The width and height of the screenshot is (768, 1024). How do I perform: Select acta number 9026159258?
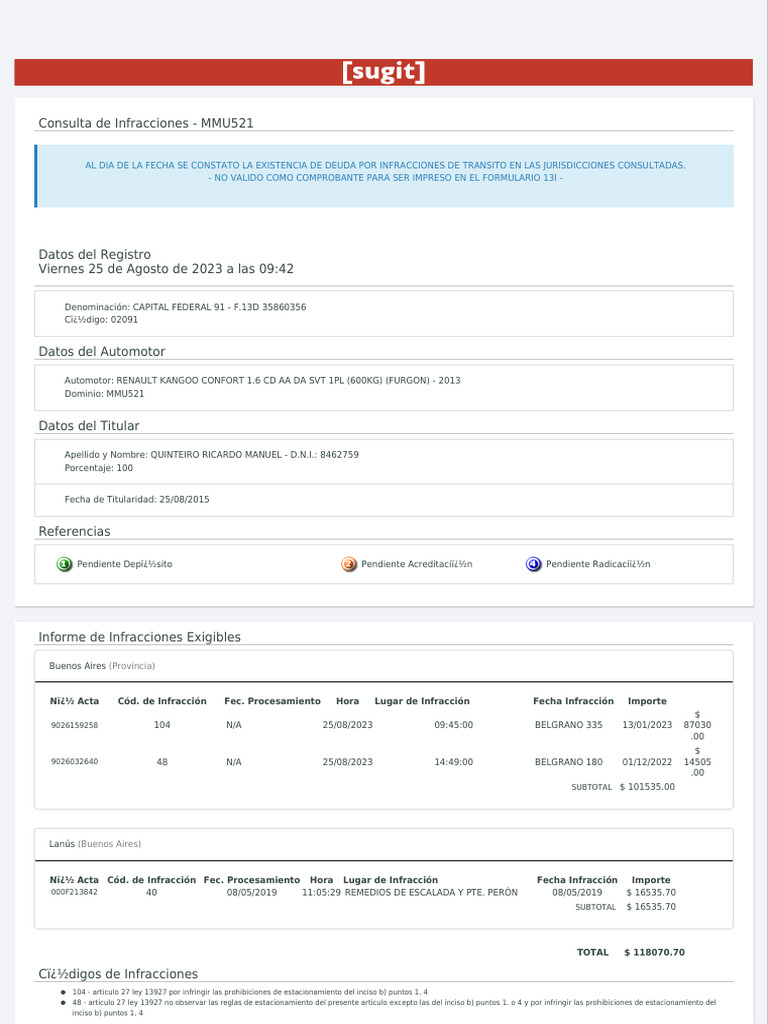[x=74, y=725]
